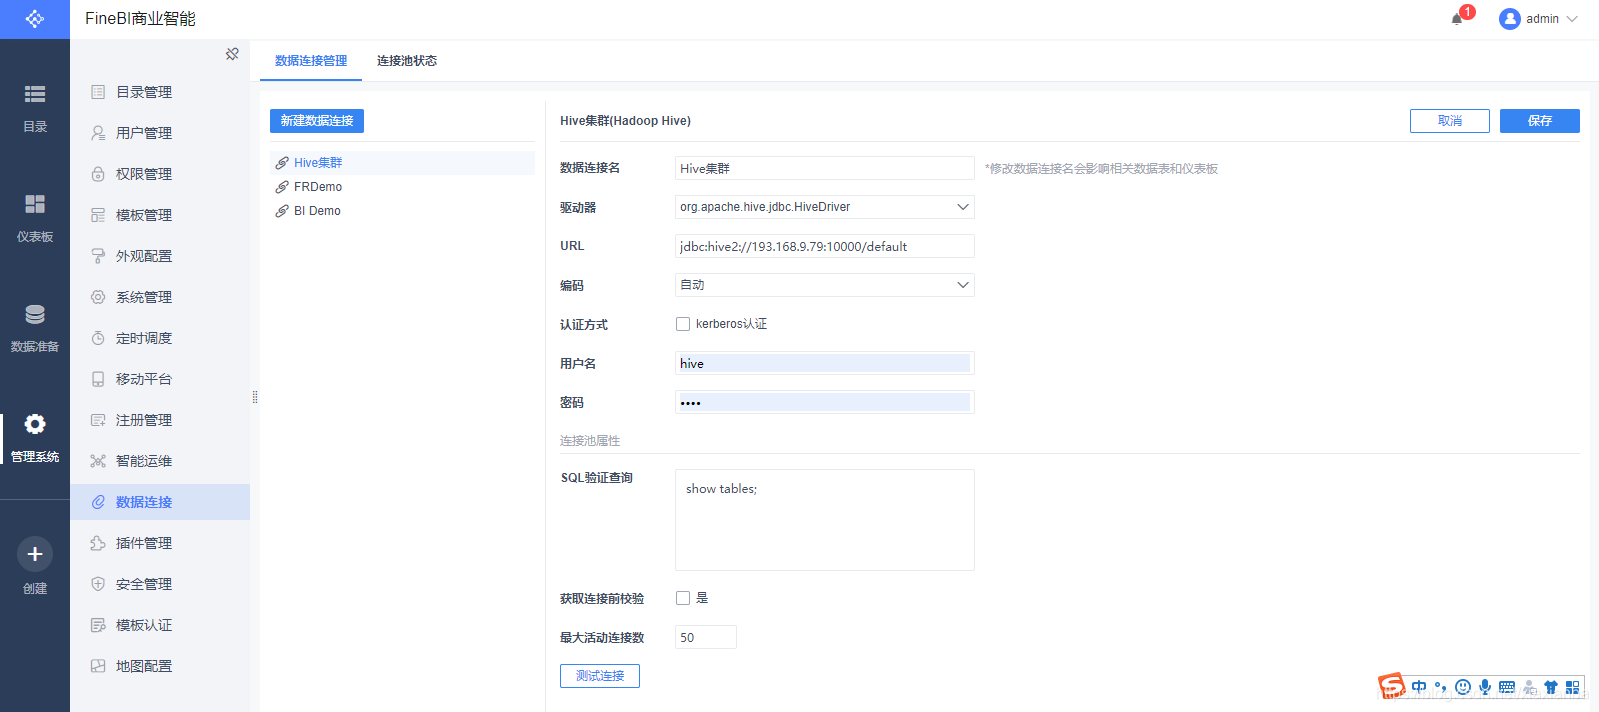Click the 密码 password field
This screenshot has height=712, width=1599.
click(825, 402)
